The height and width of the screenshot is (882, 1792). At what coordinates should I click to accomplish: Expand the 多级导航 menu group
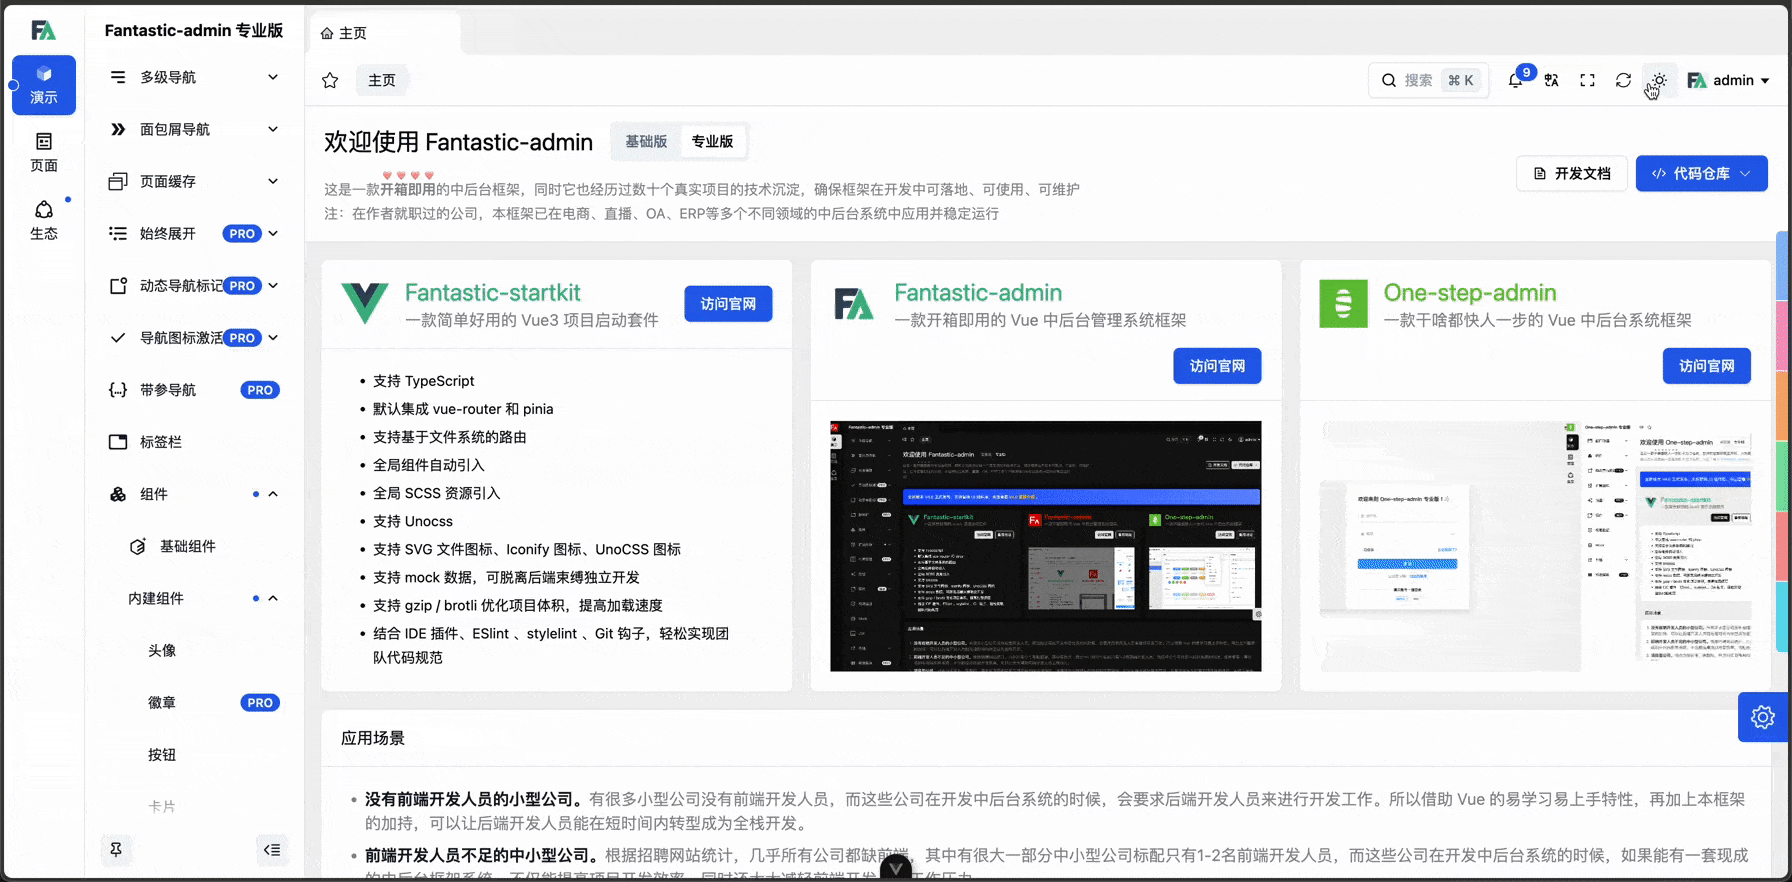point(194,77)
